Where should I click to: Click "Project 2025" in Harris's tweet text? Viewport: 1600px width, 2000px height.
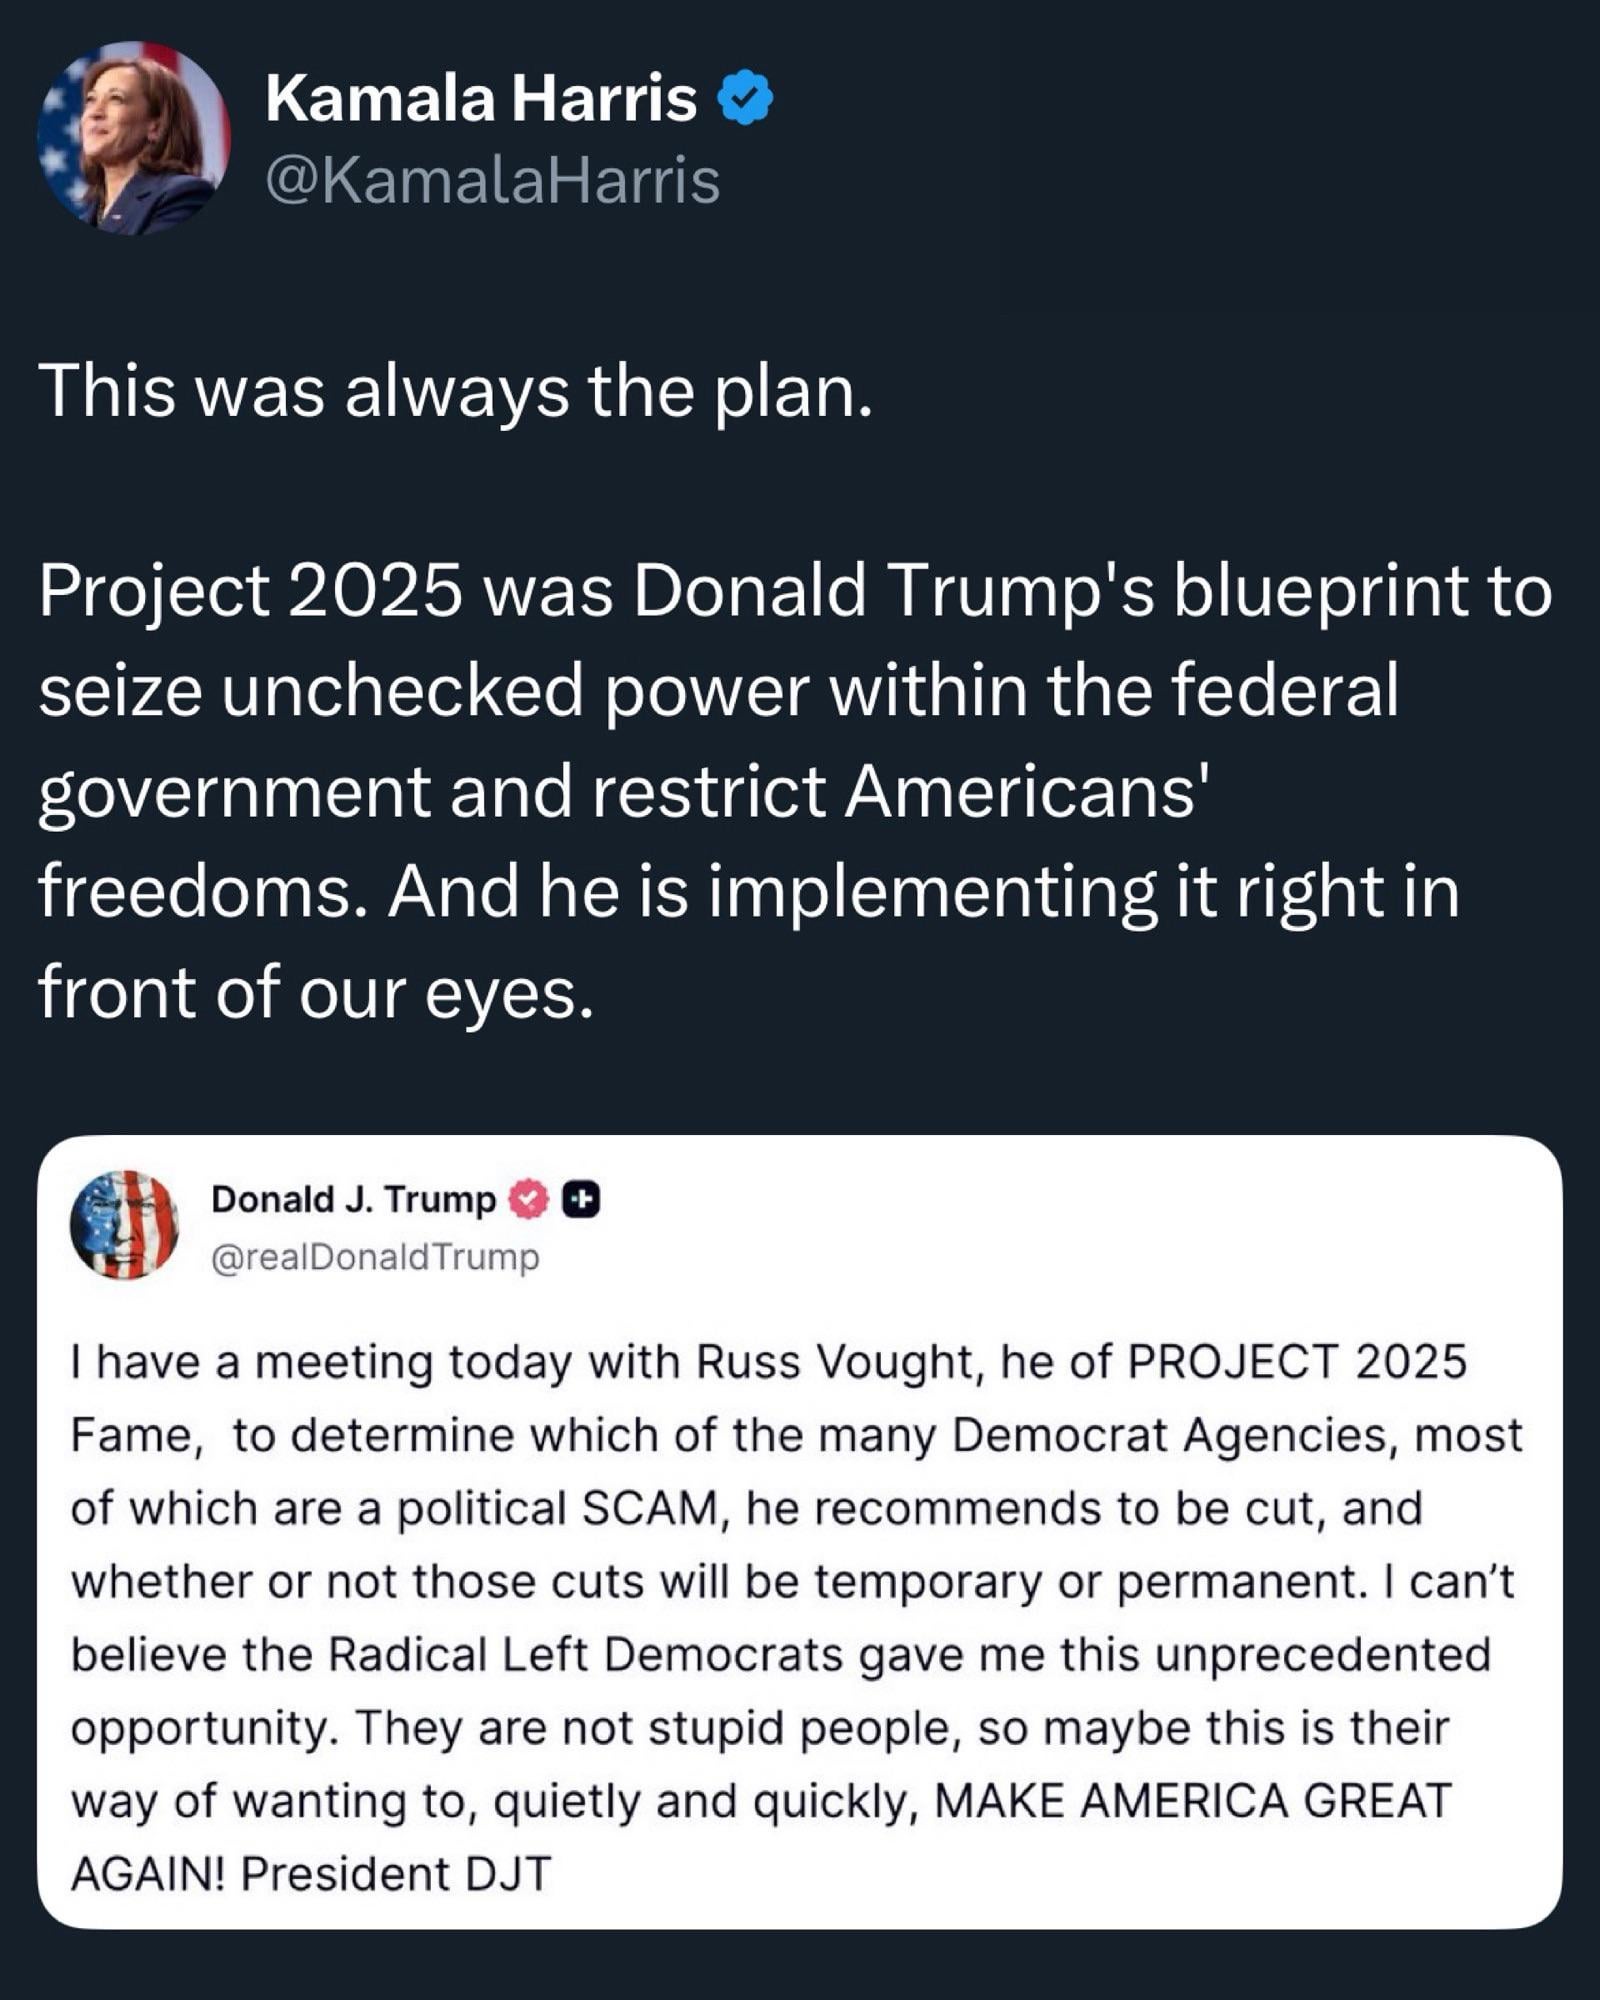point(251,591)
